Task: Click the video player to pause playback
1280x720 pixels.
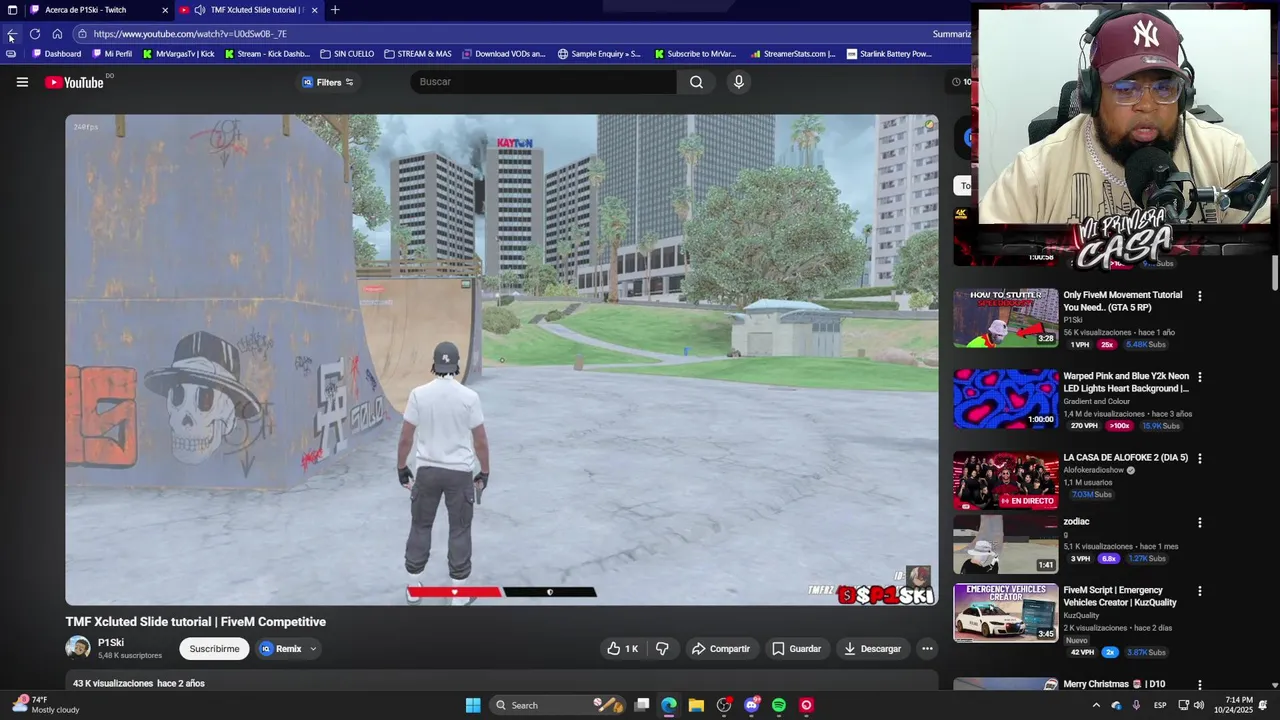Action: 502,360
